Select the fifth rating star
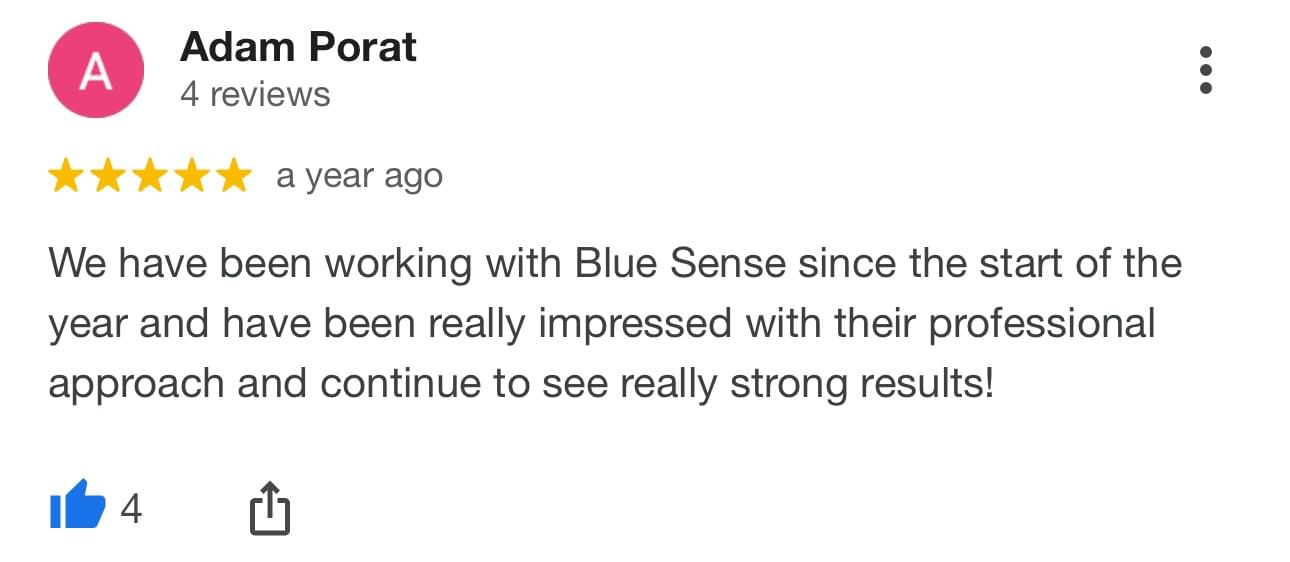This screenshot has height=562, width=1290. tap(233, 176)
